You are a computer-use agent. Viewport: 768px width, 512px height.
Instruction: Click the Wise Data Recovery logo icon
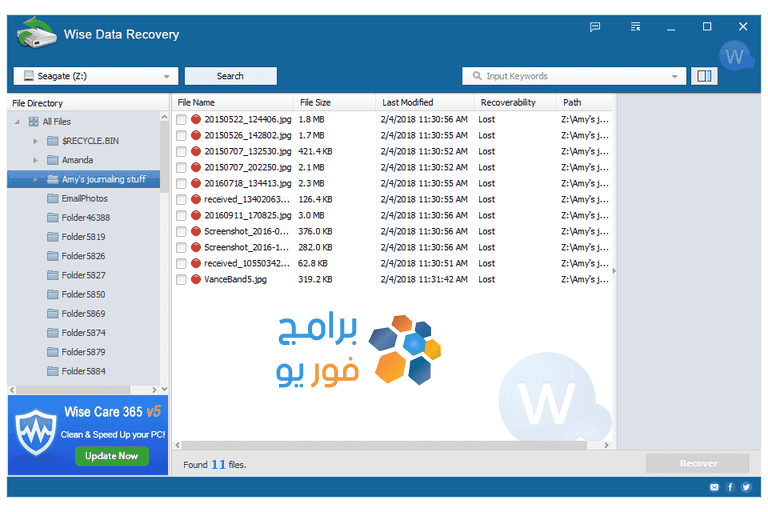pos(36,33)
